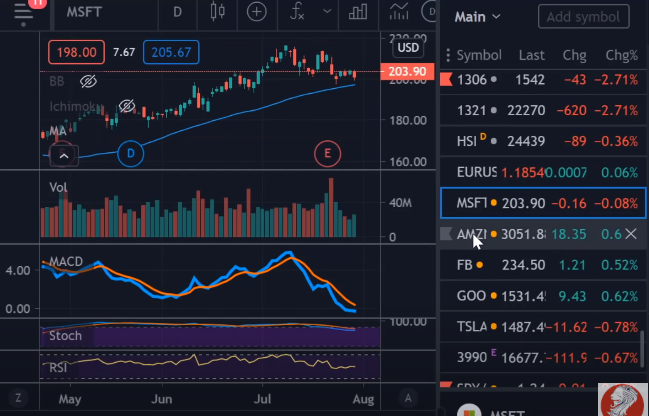Open the candlestick chart style selector

(x=217, y=12)
